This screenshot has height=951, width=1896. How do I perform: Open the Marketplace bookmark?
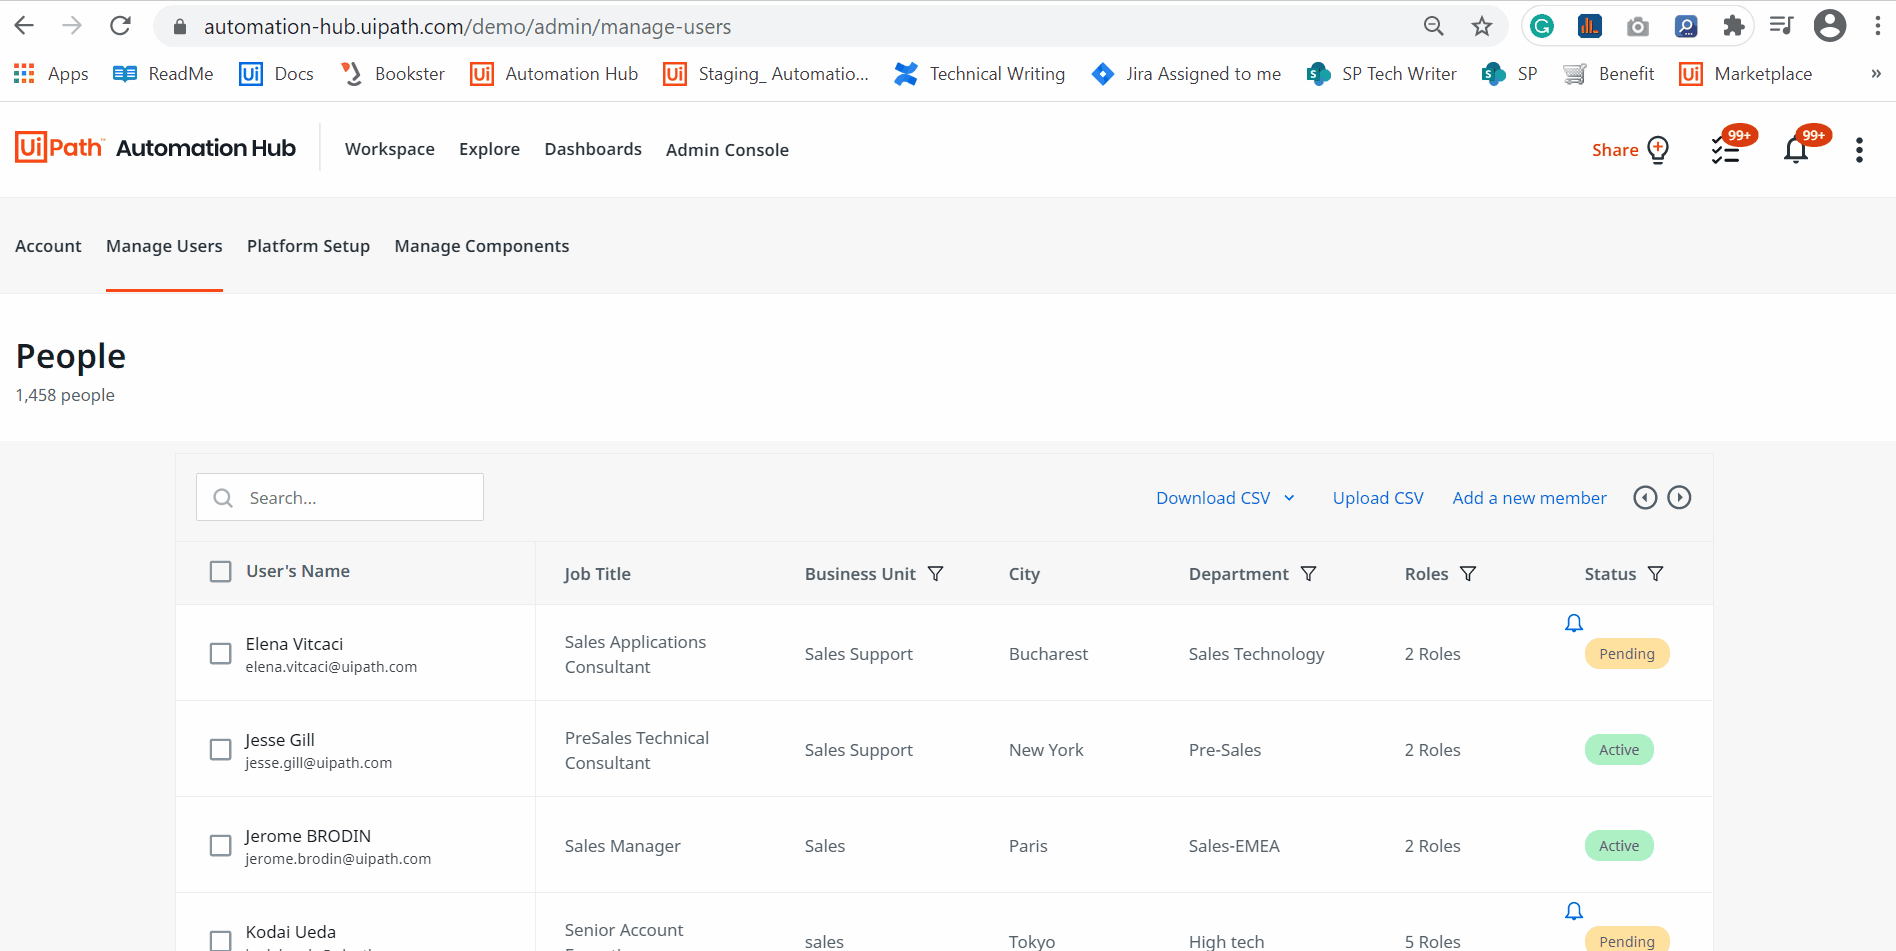(x=1746, y=74)
